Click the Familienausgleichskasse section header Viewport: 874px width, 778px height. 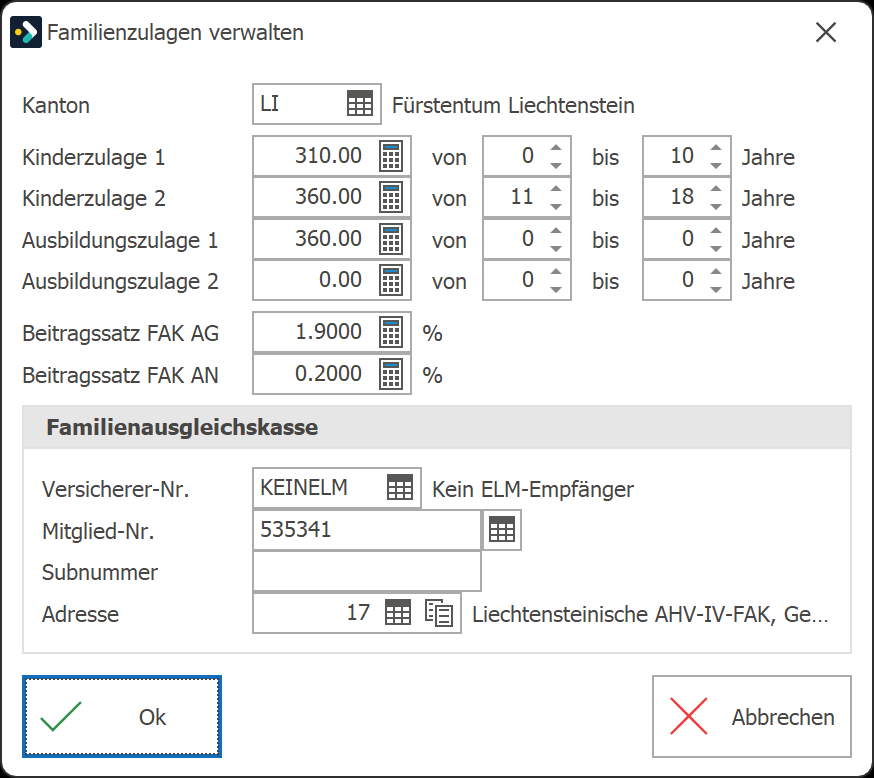coord(437,427)
